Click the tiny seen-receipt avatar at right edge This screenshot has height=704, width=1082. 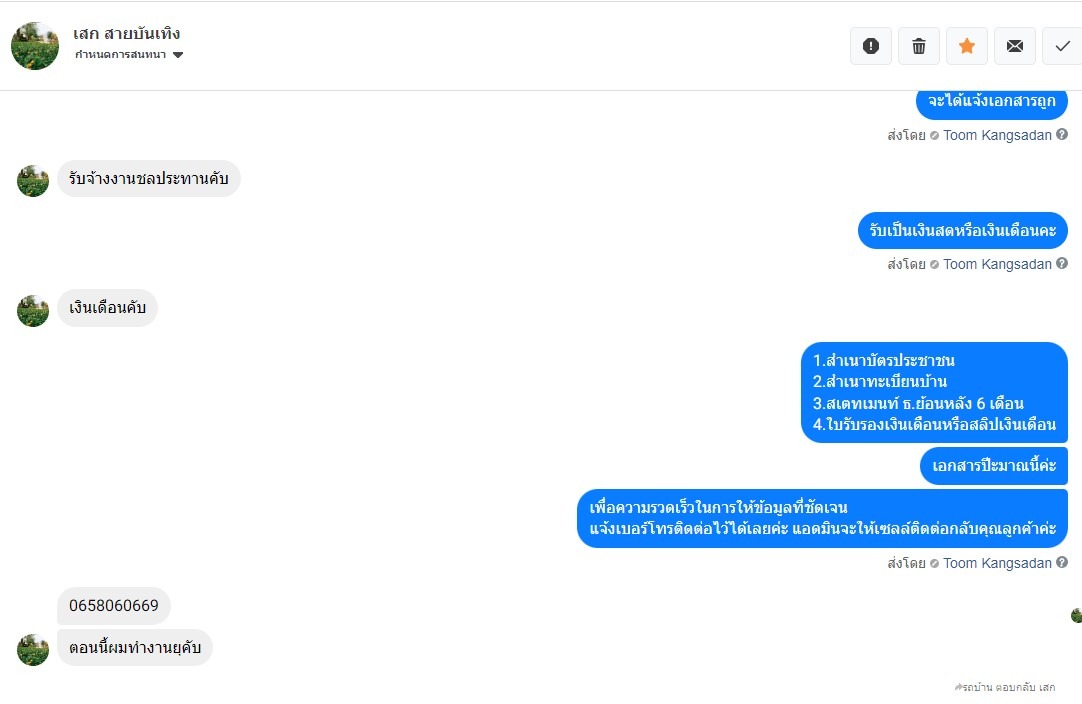click(x=1076, y=616)
